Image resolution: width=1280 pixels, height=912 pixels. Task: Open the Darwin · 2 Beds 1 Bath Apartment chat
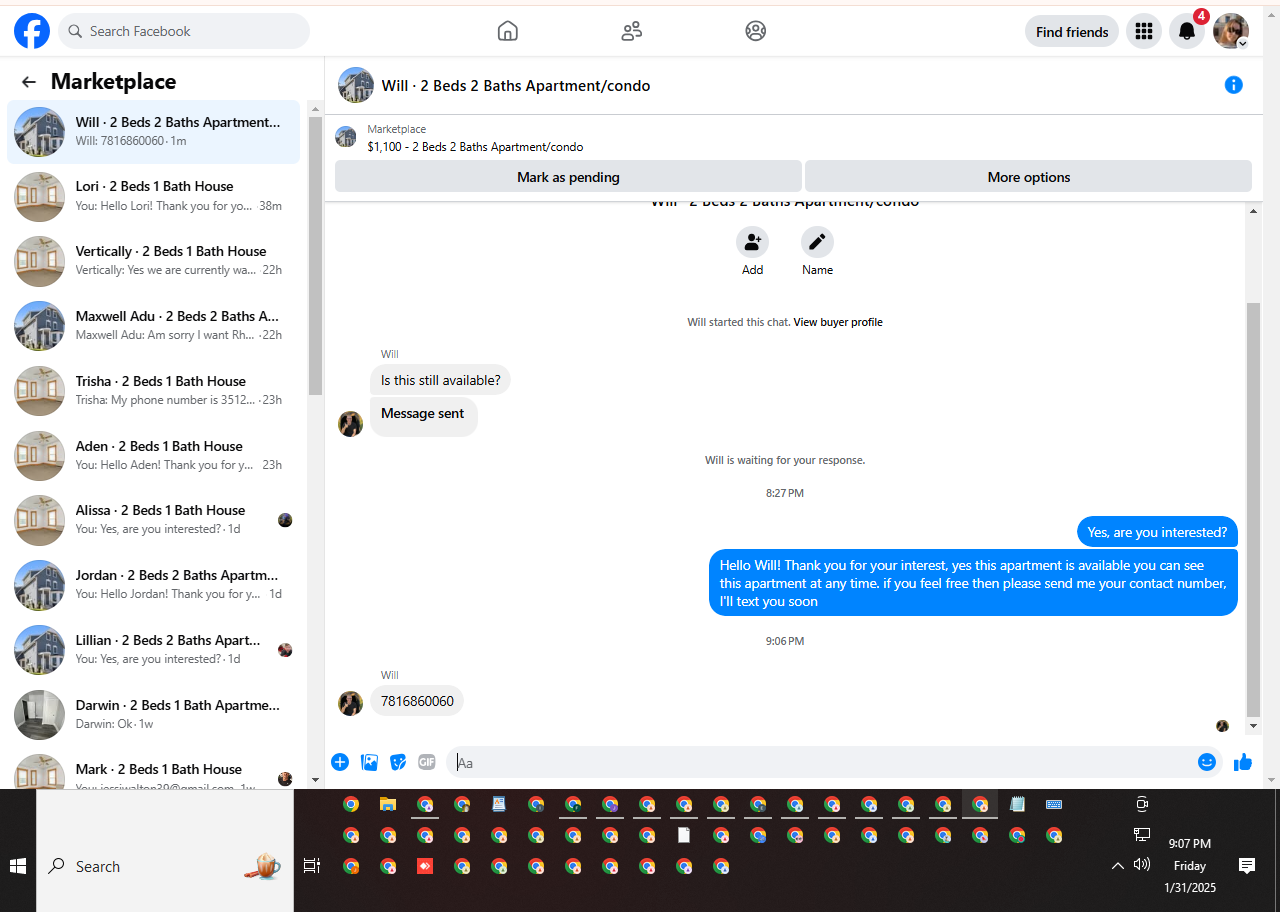coord(154,714)
